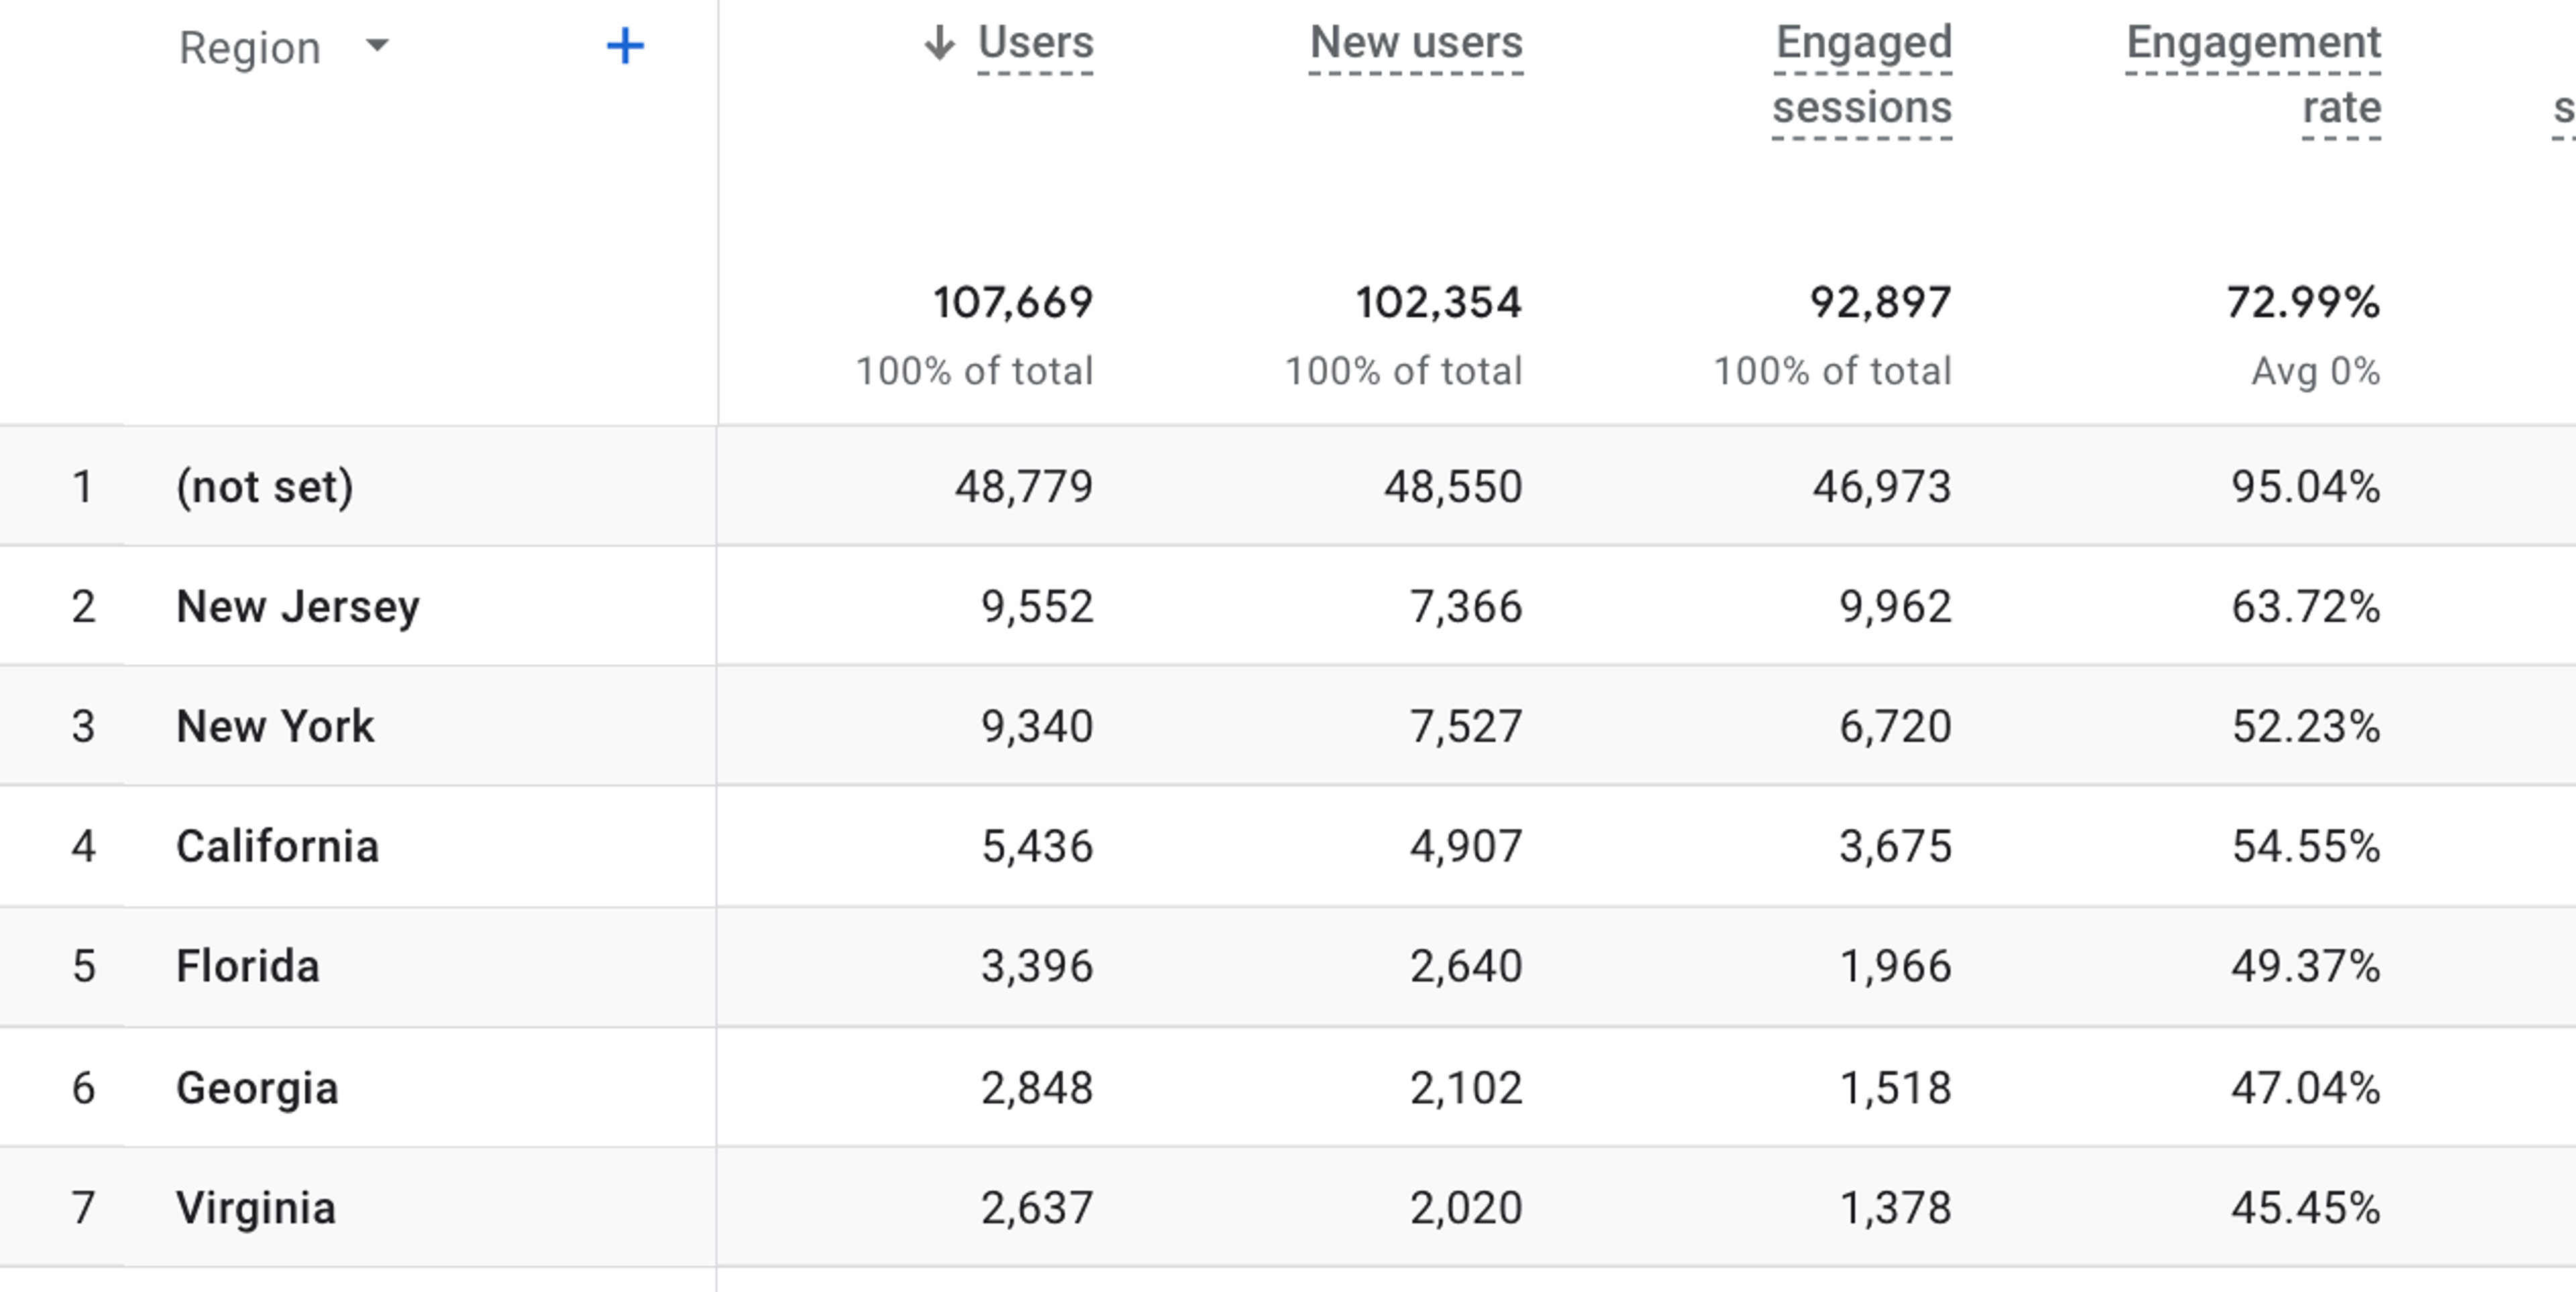2576x1292 pixels.
Task: Select the California region row
Action: [1288, 847]
